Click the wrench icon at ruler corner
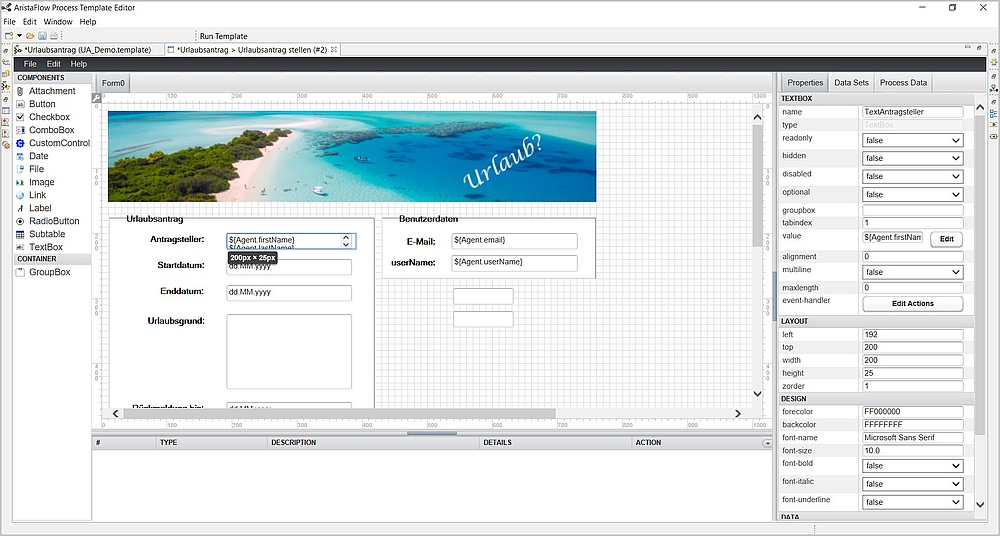 point(97,98)
